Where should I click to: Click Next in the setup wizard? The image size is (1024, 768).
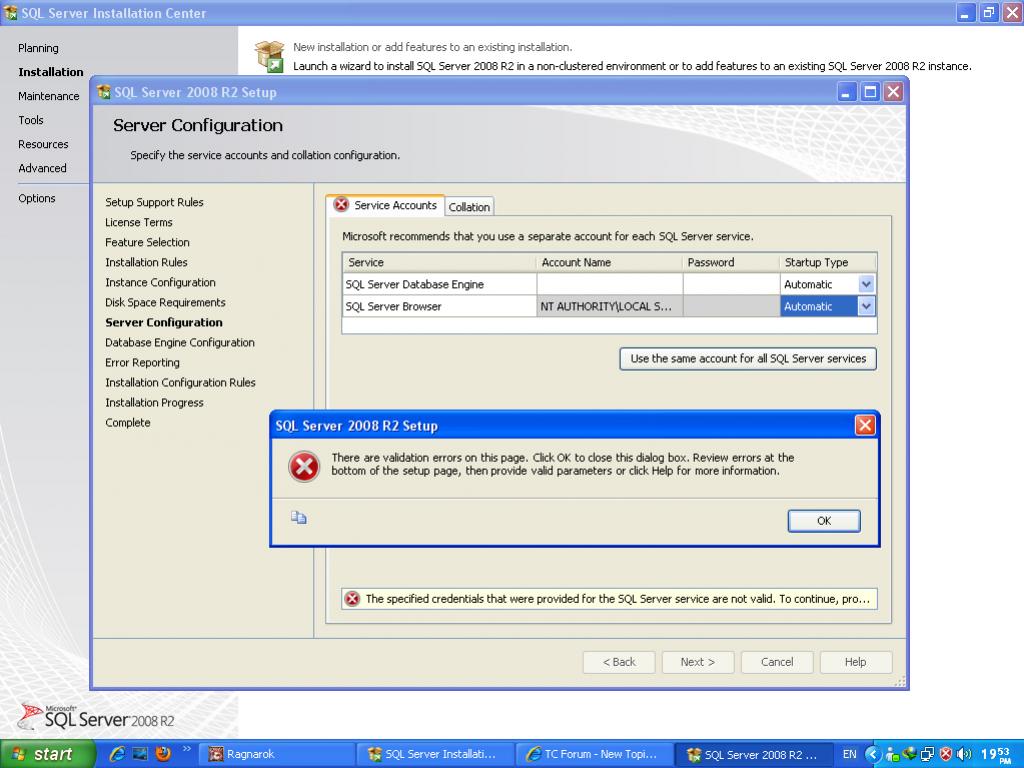[697, 662]
